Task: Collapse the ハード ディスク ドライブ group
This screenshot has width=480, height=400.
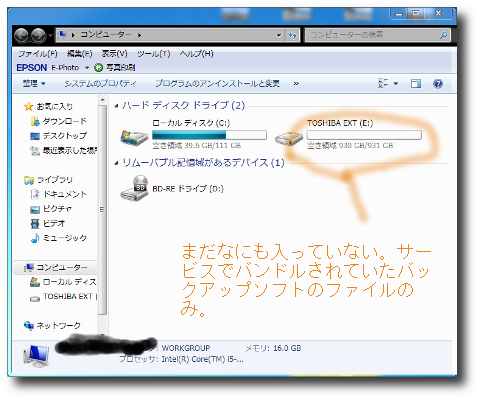Action: click(x=116, y=106)
